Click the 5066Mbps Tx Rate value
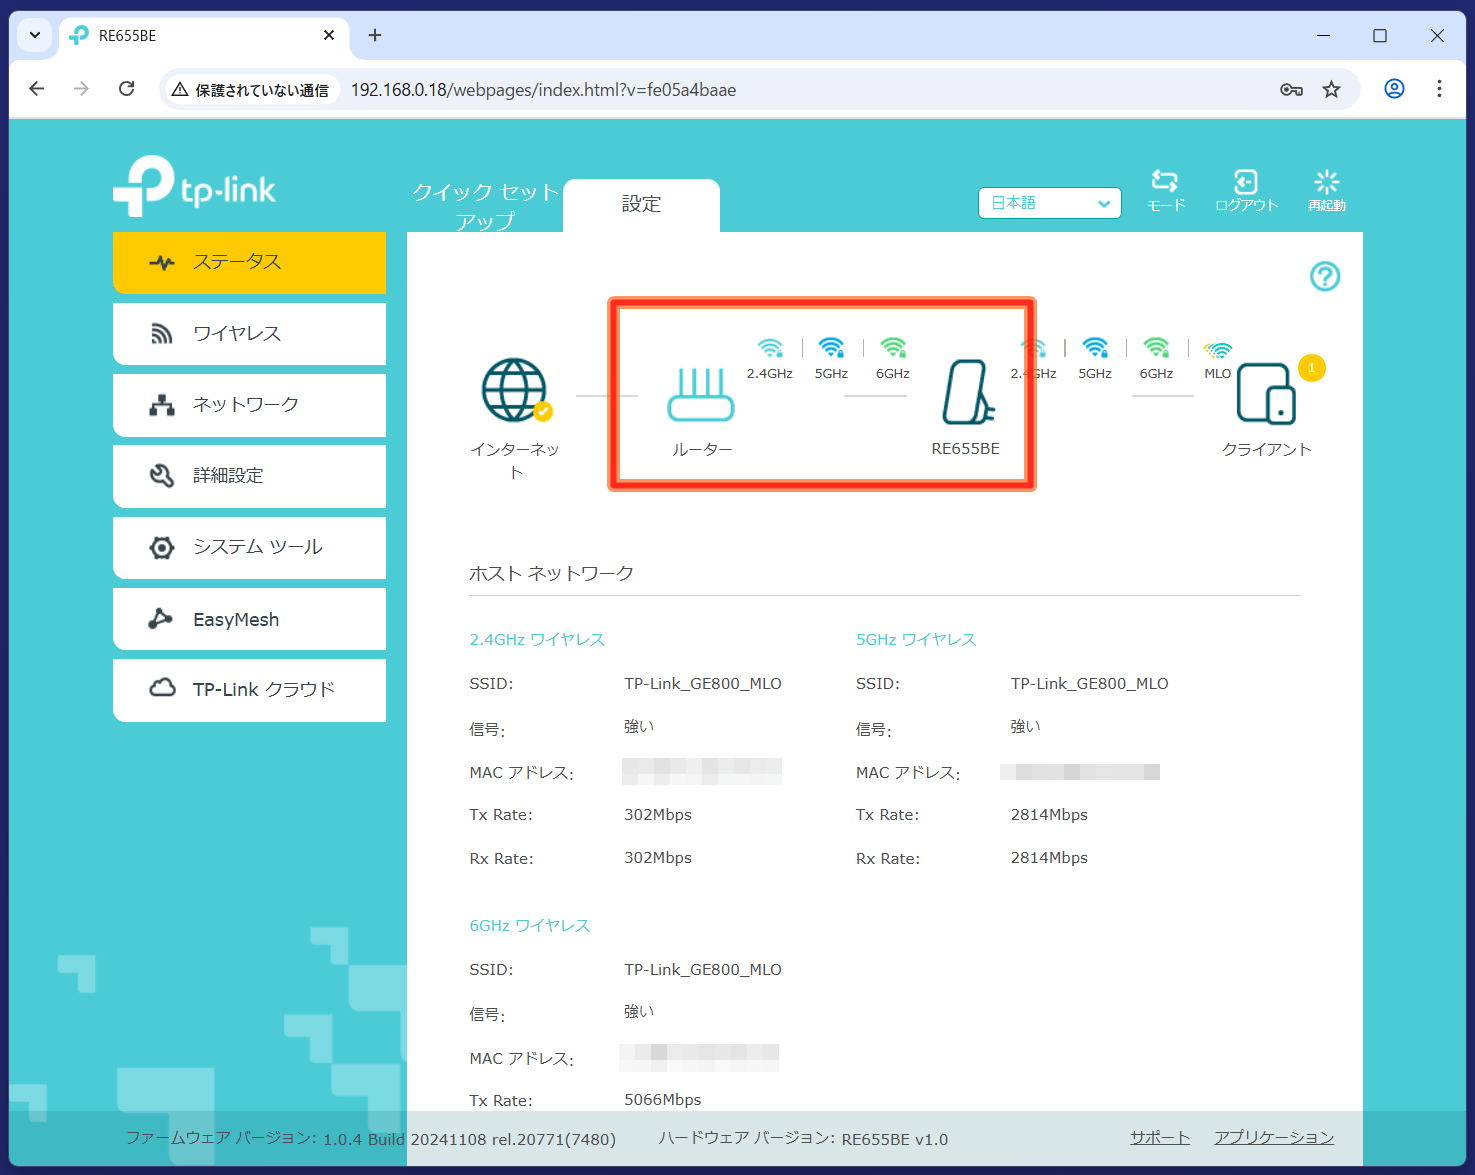The height and width of the screenshot is (1175, 1475). [x=663, y=1100]
